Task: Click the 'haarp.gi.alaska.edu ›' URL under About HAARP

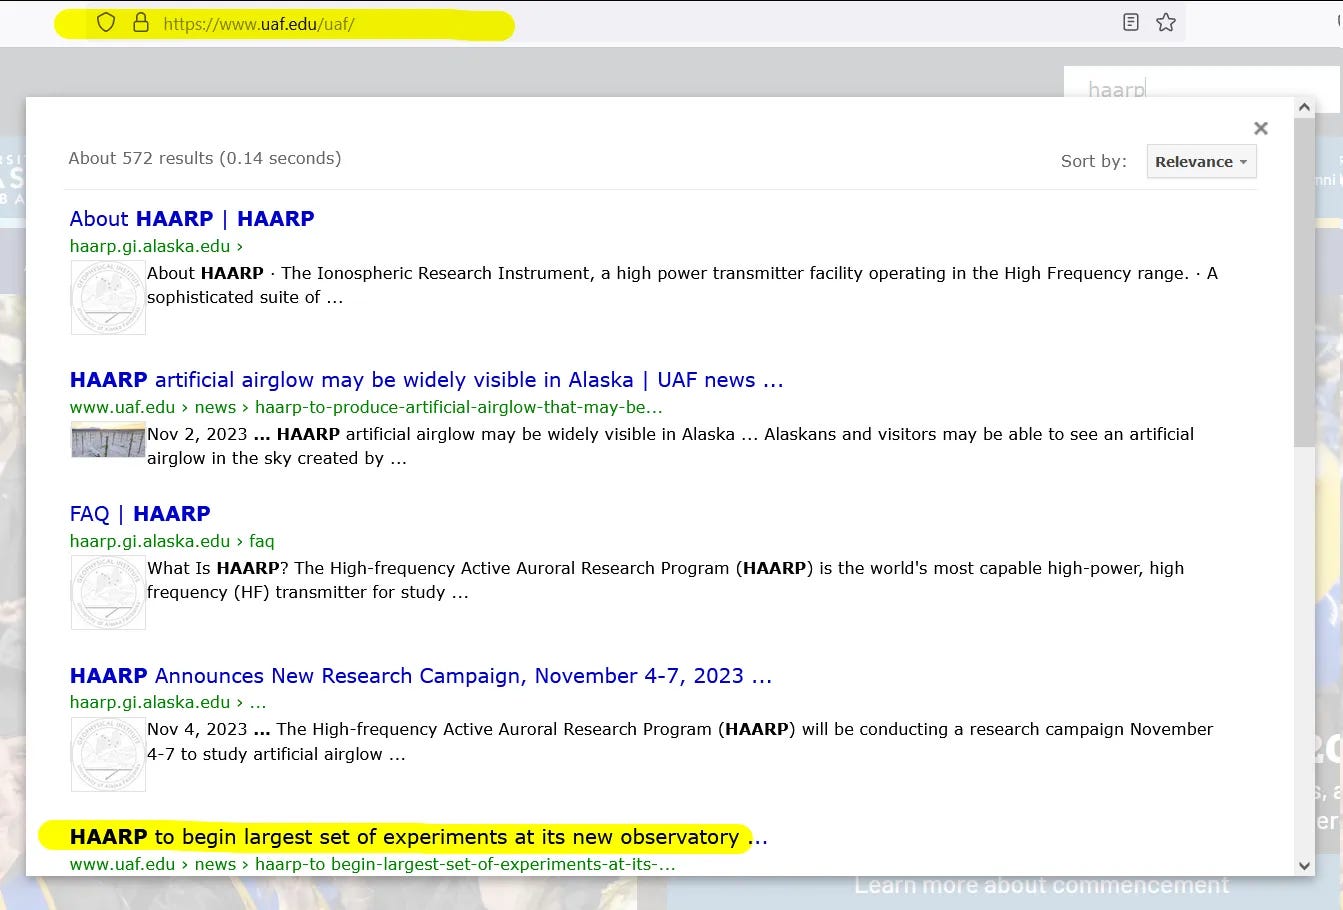Action: (x=156, y=246)
